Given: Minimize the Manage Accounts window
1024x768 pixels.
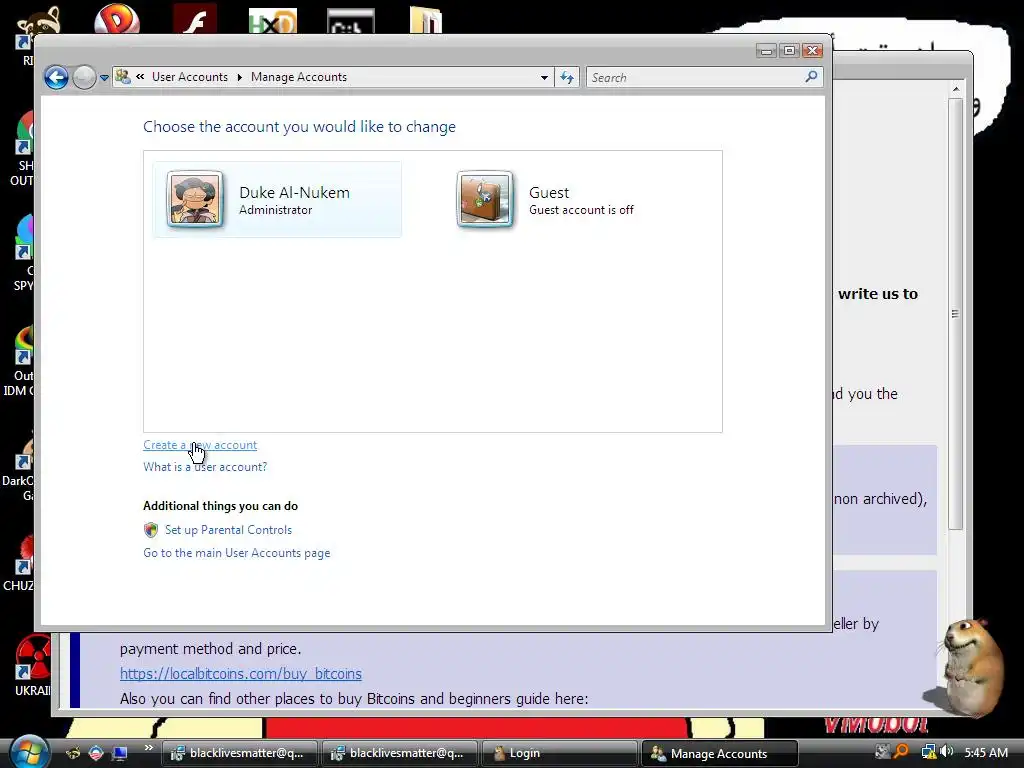Looking at the screenshot, I should [x=767, y=50].
